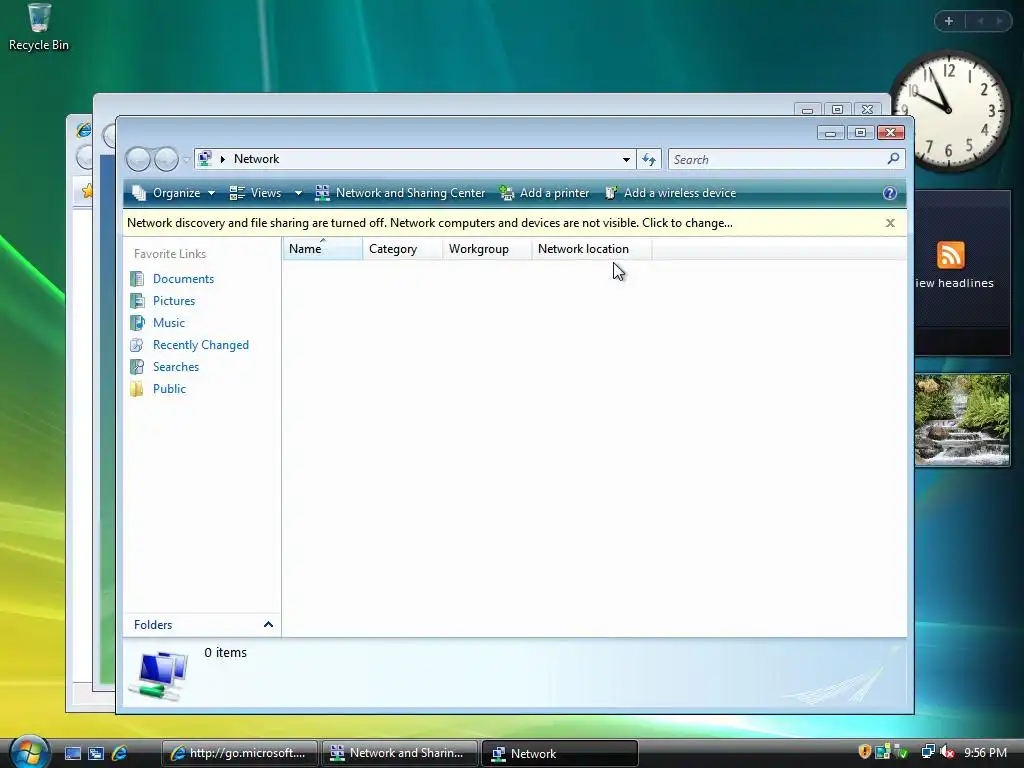The height and width of the screenshot is (768, 1024).
Task: Open the Organize menu
Action: (174, 193)
